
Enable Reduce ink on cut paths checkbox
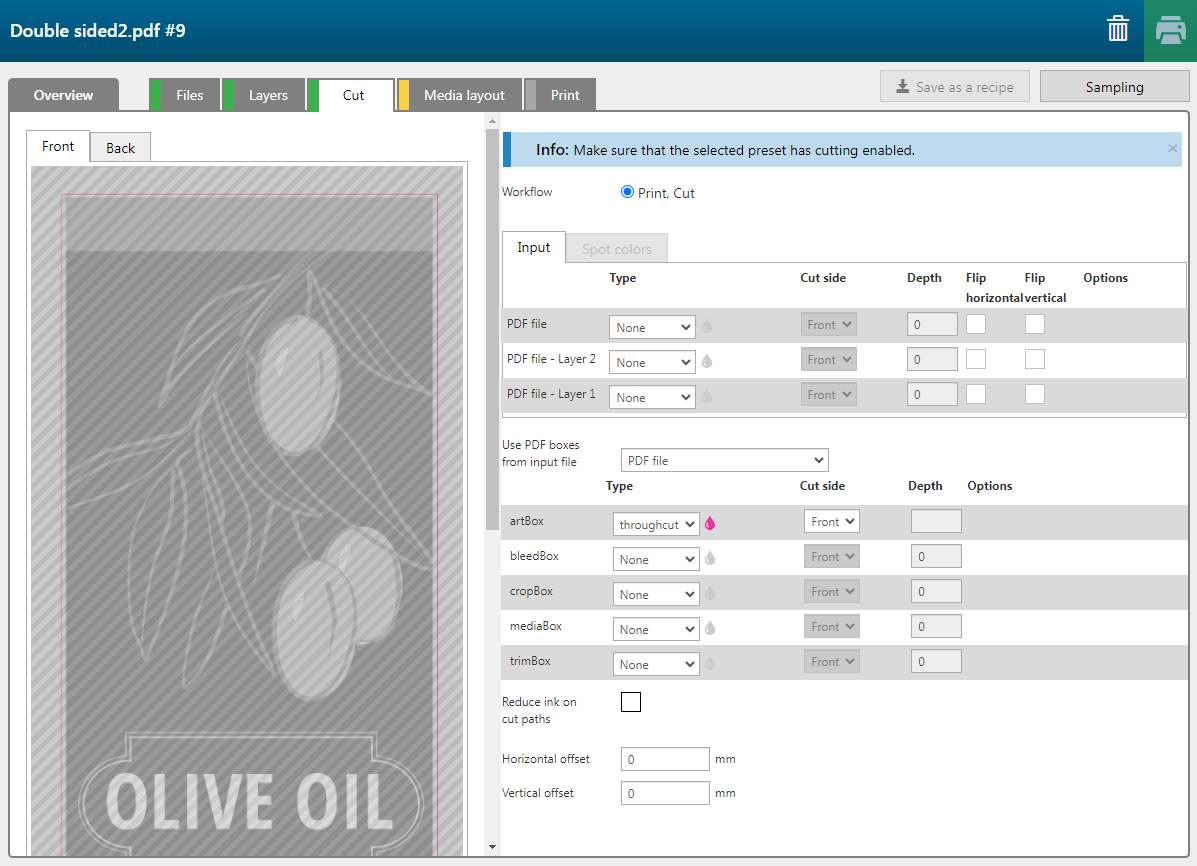(631, 702)
